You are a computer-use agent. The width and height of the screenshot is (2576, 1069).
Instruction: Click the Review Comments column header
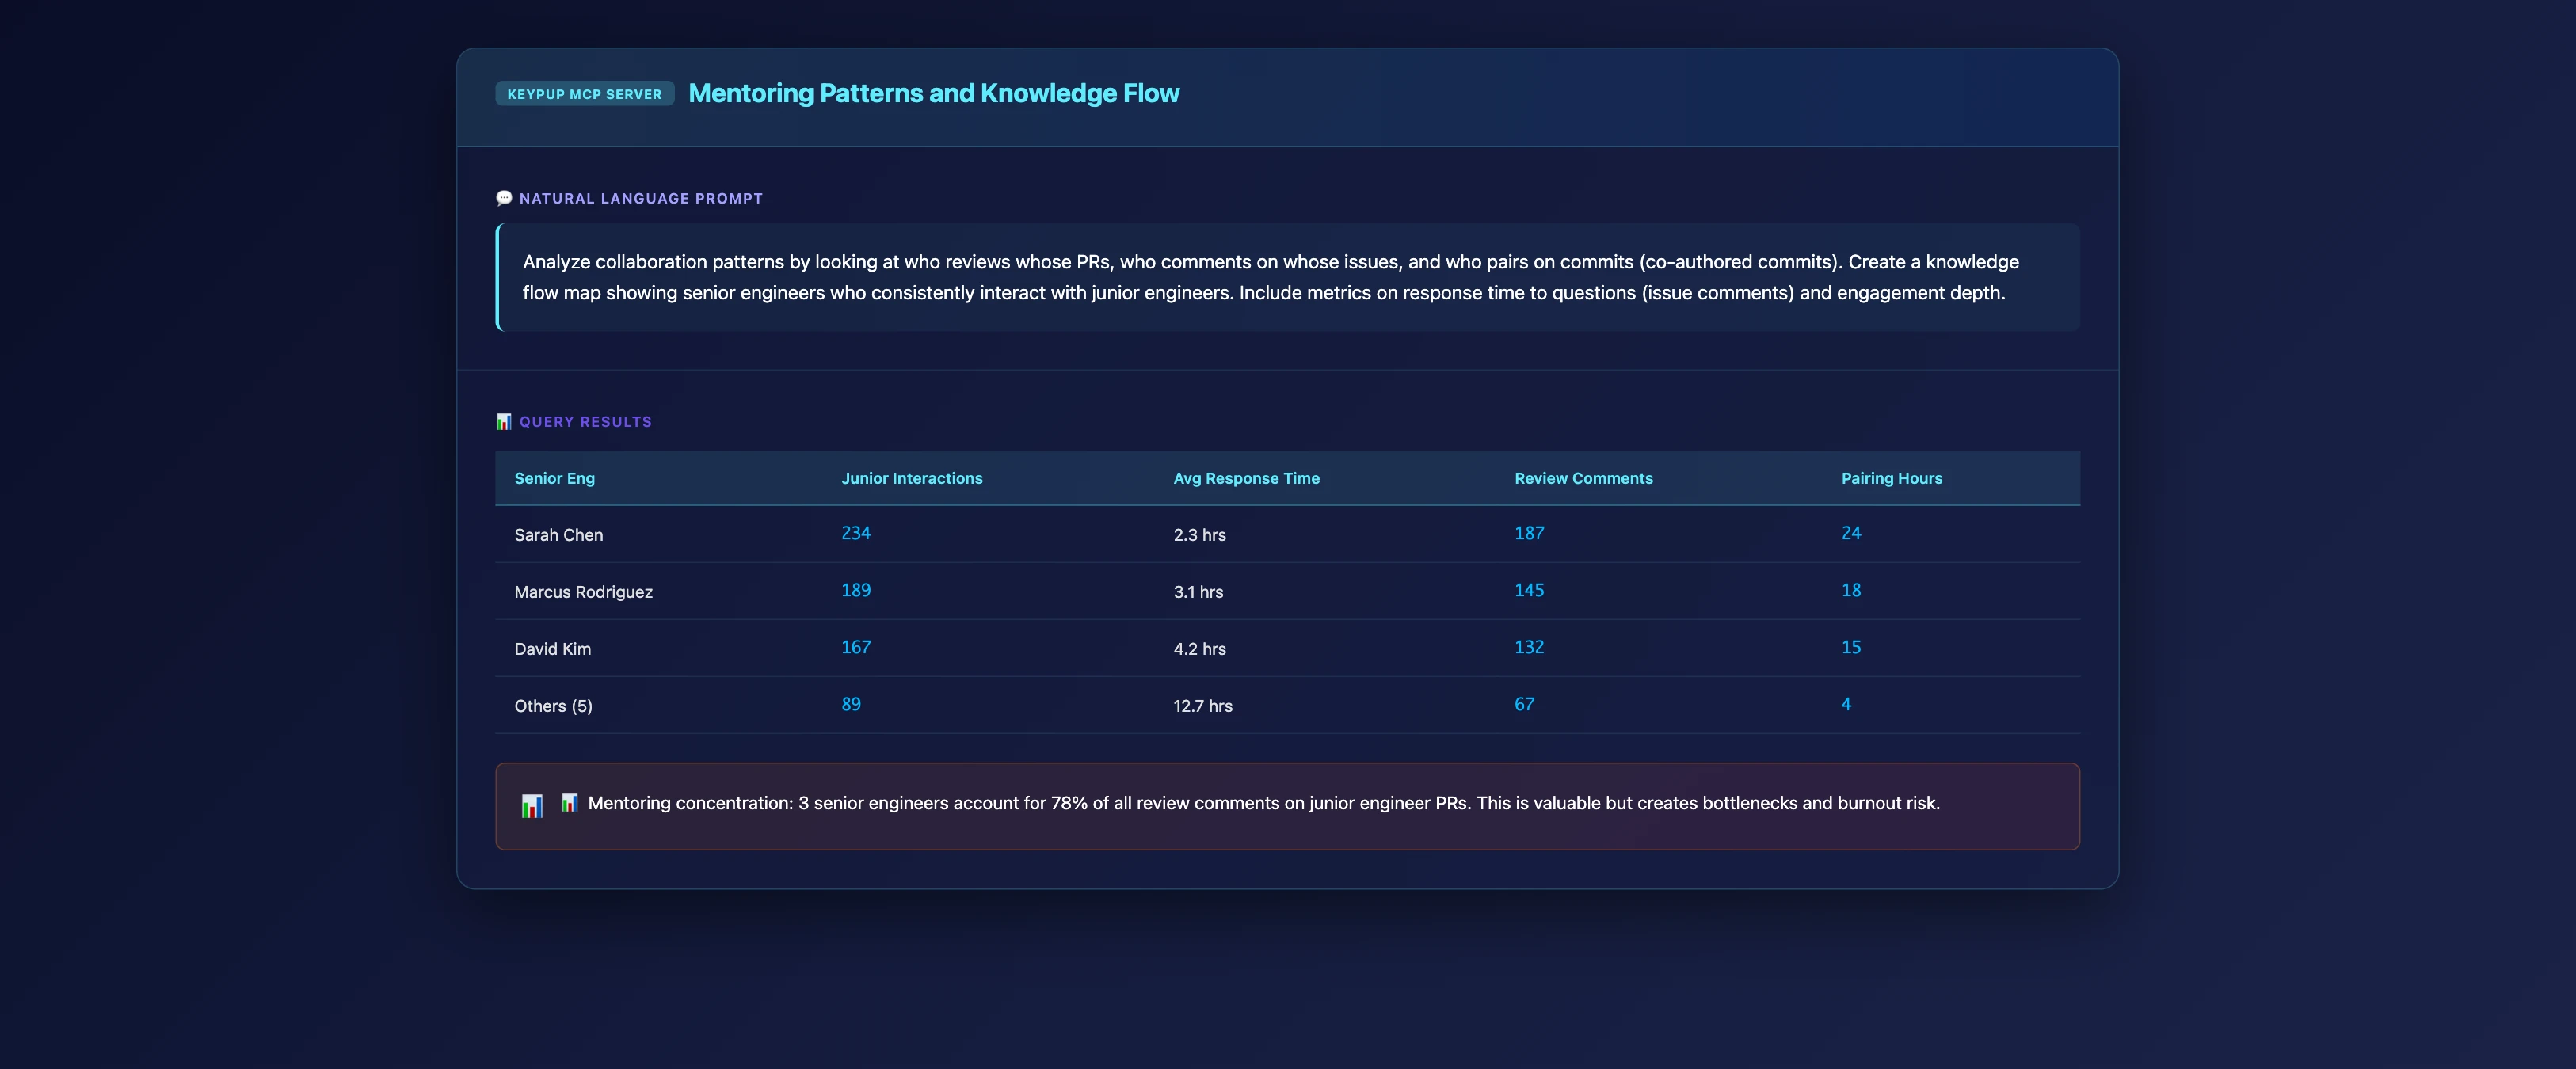pos(1583,478)
